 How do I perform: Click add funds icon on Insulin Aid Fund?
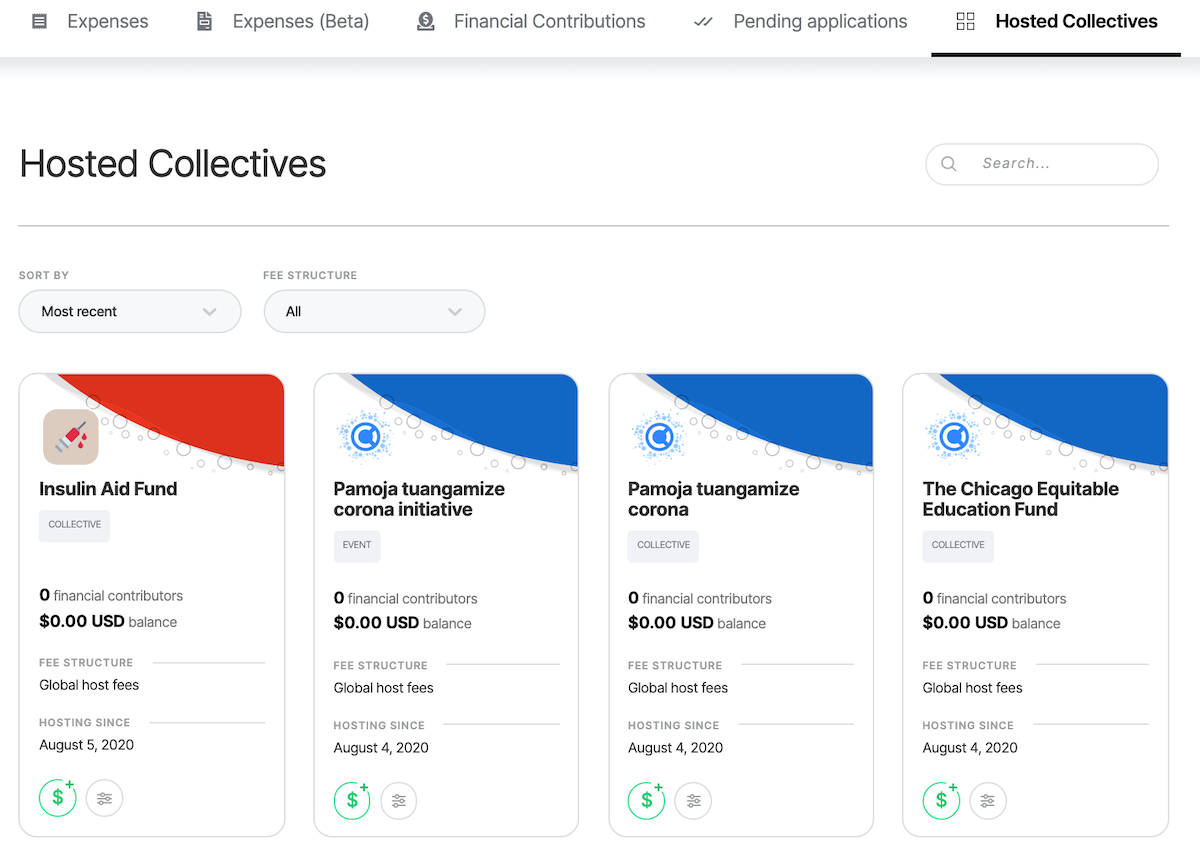[x=58, y=798]
